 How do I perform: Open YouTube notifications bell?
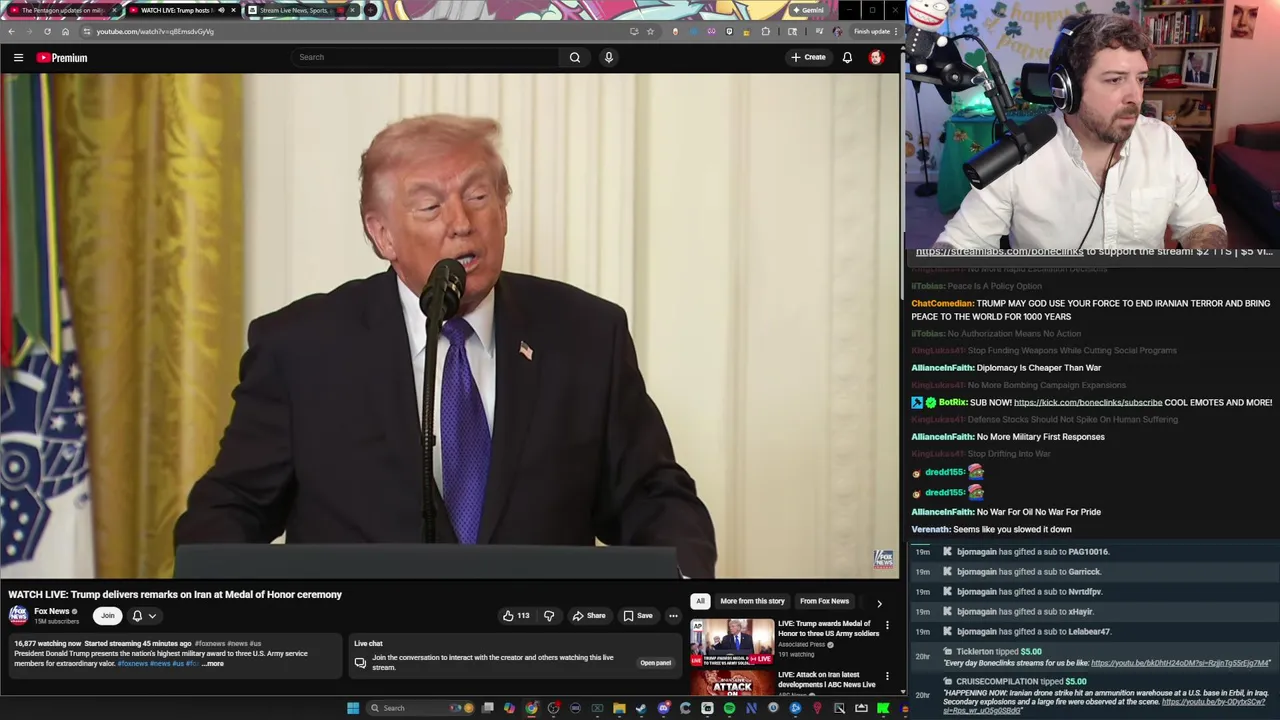click(x=847, y=57)
